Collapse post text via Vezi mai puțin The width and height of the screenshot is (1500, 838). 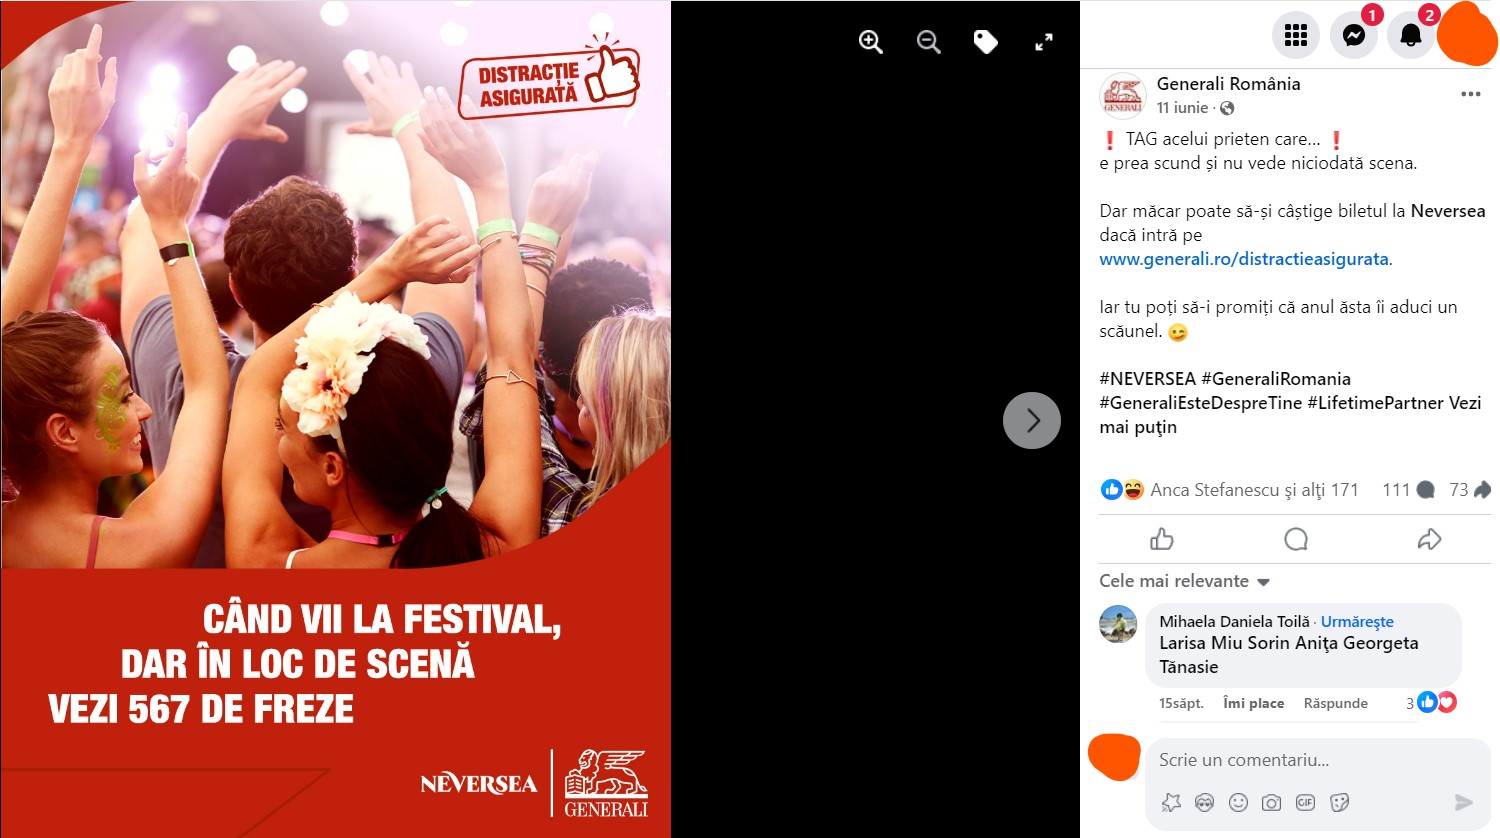1290,415
